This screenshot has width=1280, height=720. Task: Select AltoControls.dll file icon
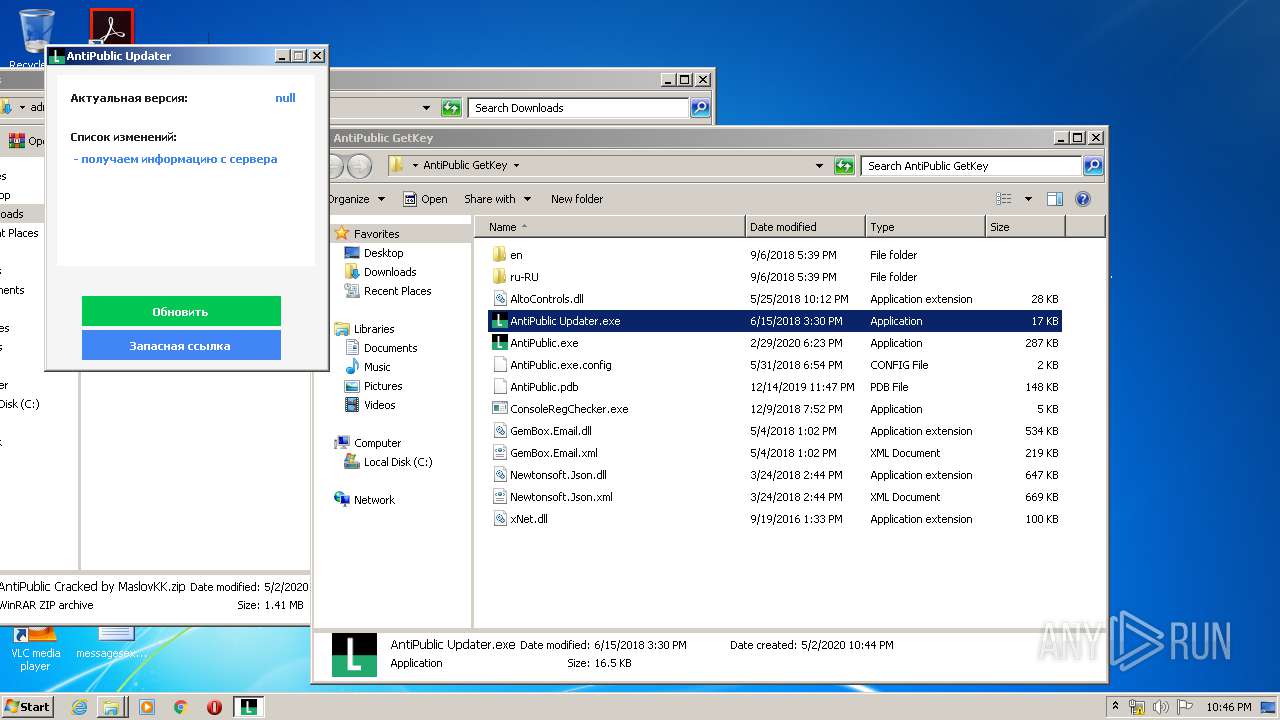(x=501, y=299)
